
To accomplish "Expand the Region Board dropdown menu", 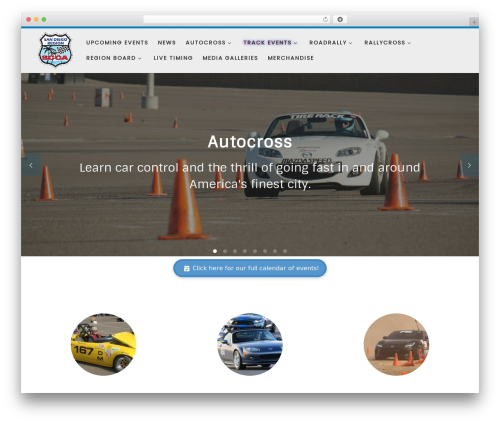I will (114, 58).
